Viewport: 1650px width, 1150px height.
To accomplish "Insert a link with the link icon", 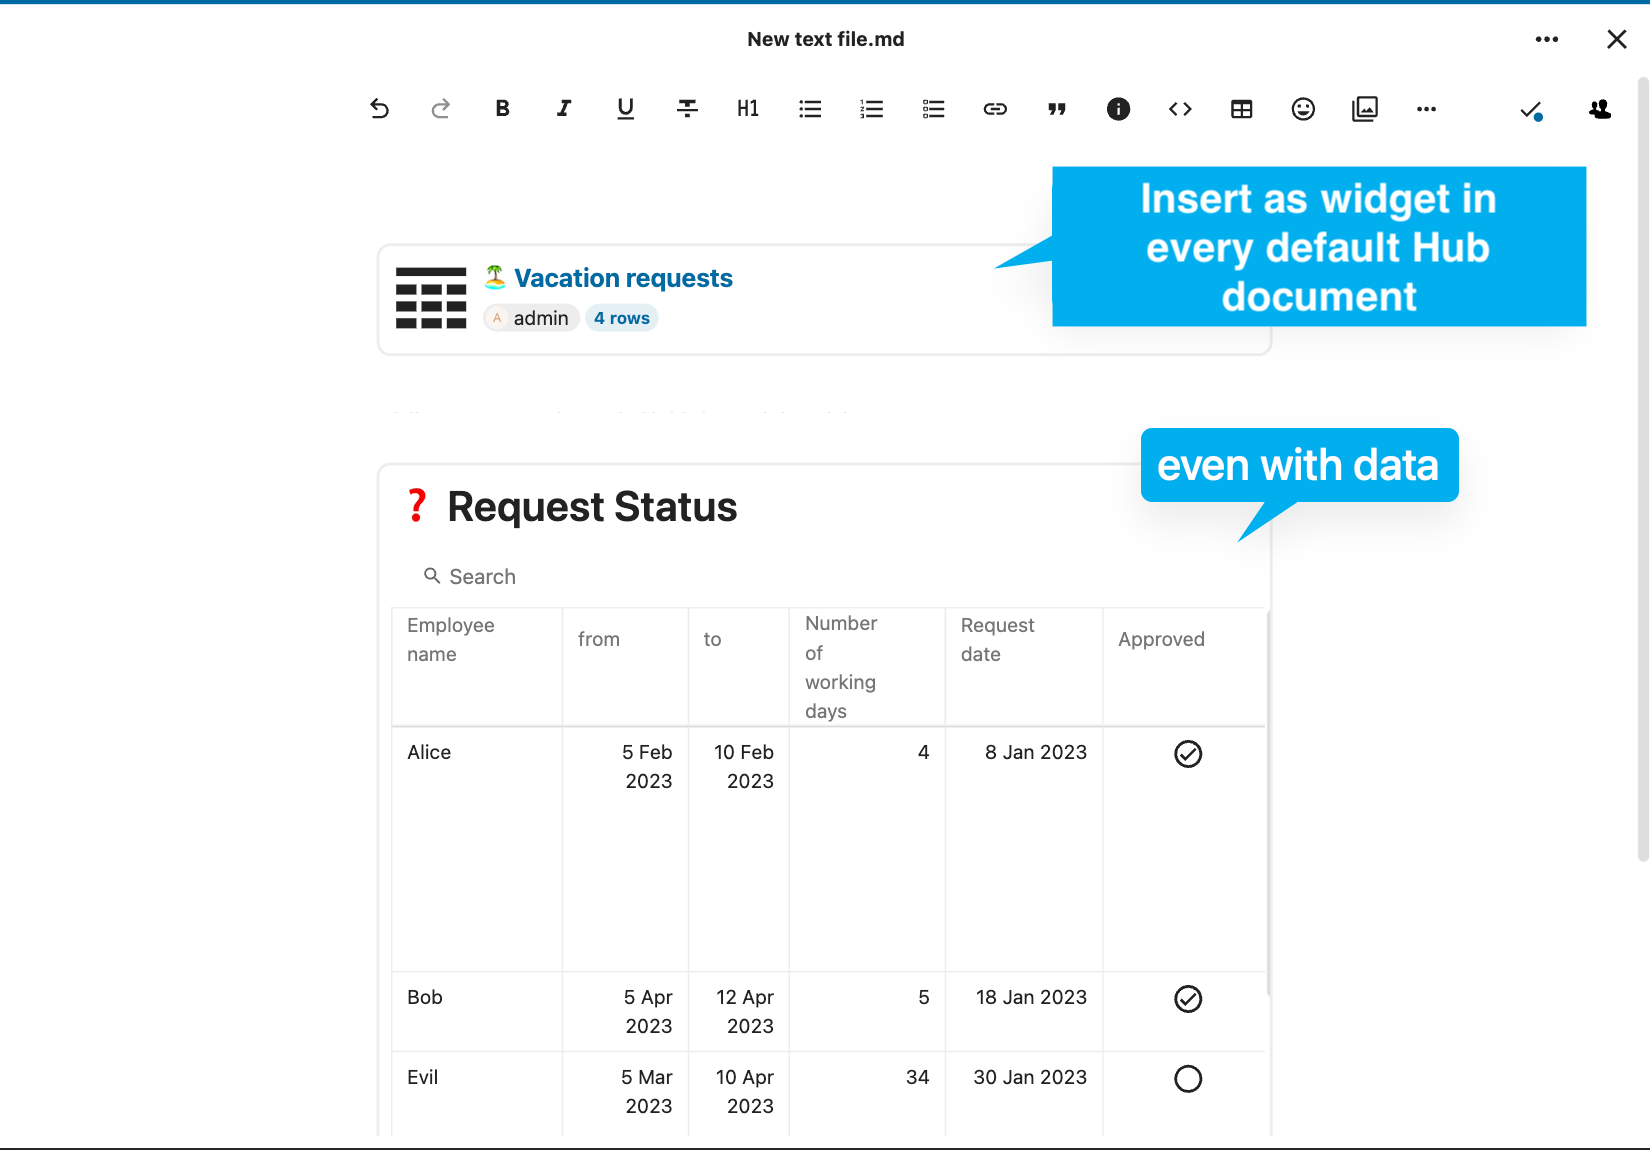I will pos(995,109).
